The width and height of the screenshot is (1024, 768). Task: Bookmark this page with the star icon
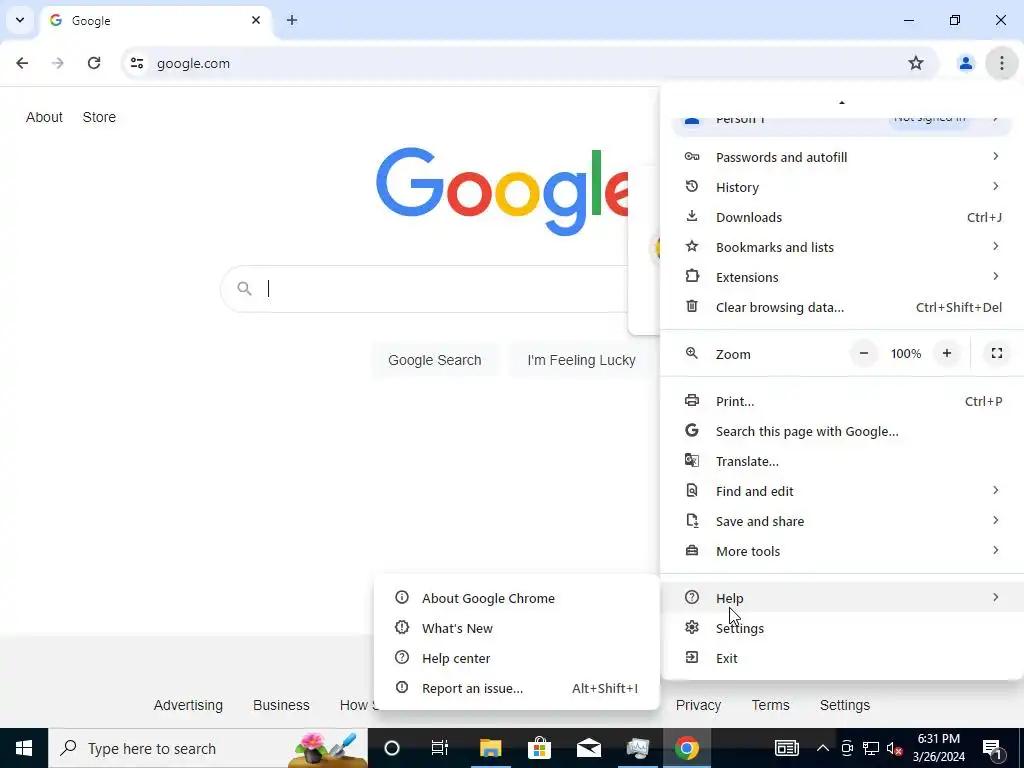tap(916, 63)
